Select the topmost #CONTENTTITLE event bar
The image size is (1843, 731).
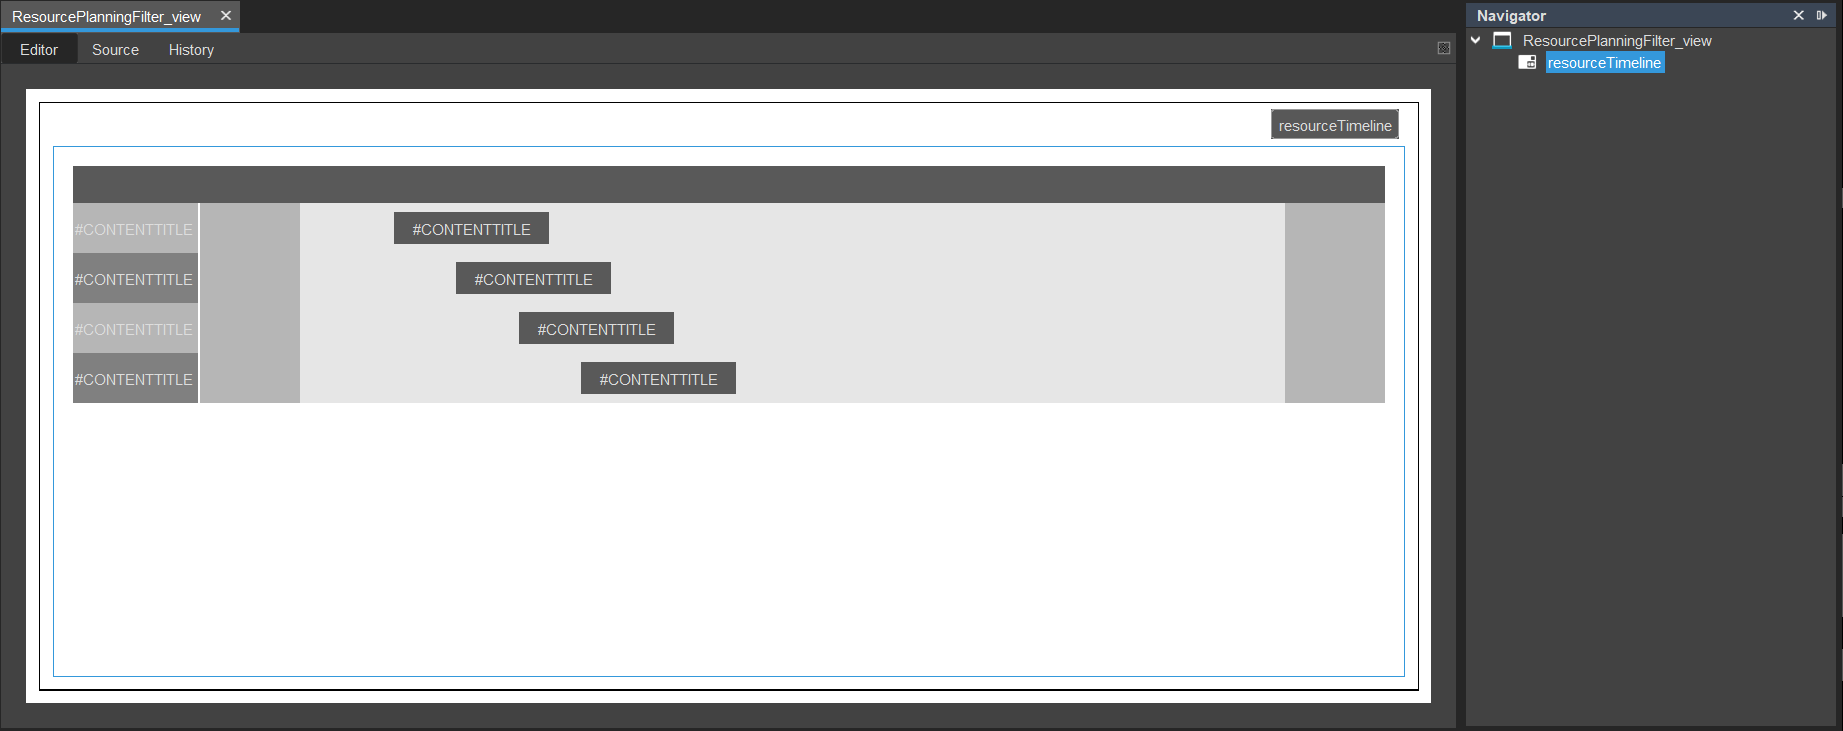pos(471,229)
